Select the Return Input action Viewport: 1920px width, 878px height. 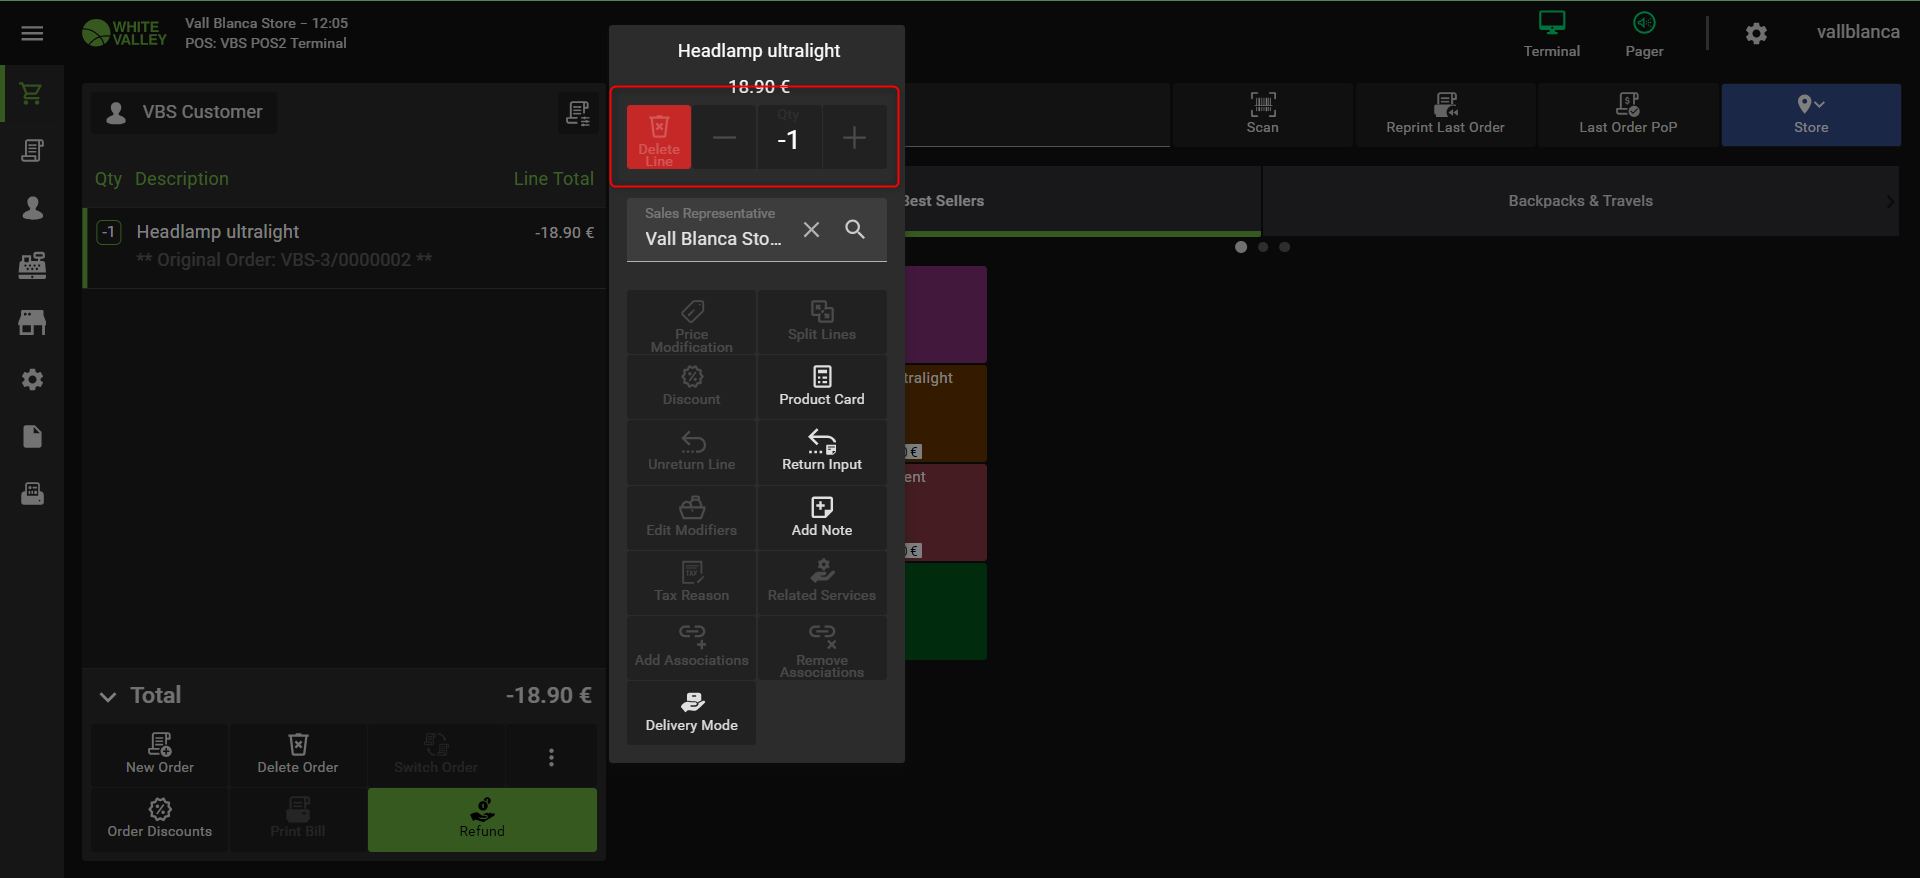pos(821,451)
